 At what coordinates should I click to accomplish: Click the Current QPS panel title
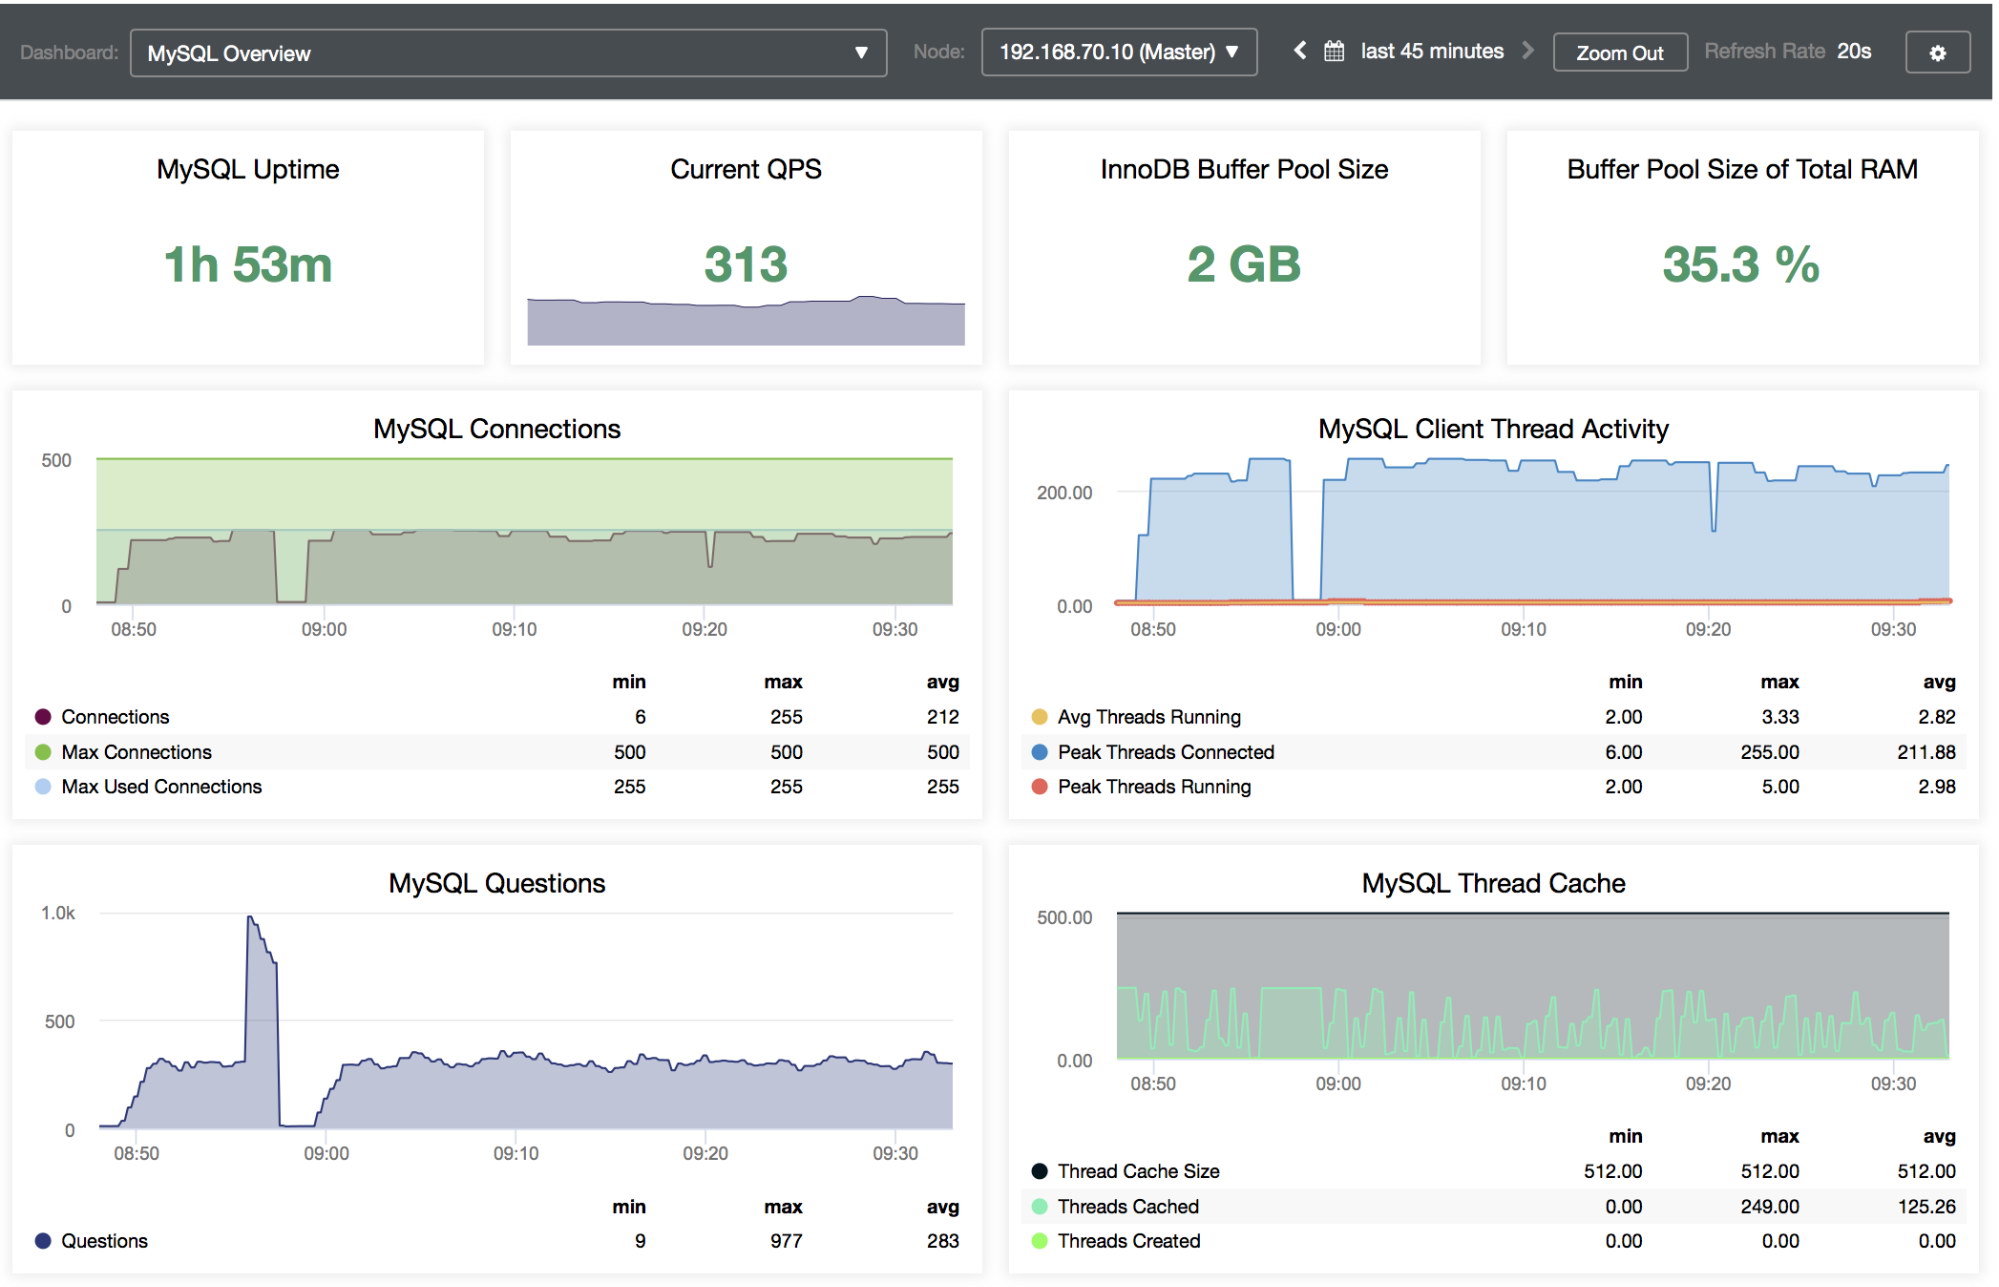coord(746,169)
